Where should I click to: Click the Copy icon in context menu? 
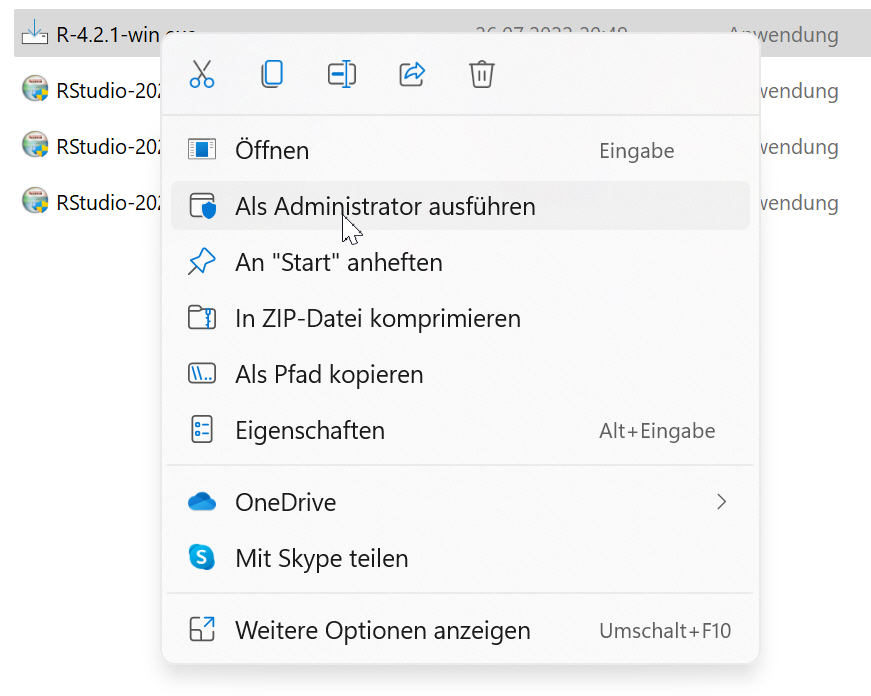click(271, 74)
